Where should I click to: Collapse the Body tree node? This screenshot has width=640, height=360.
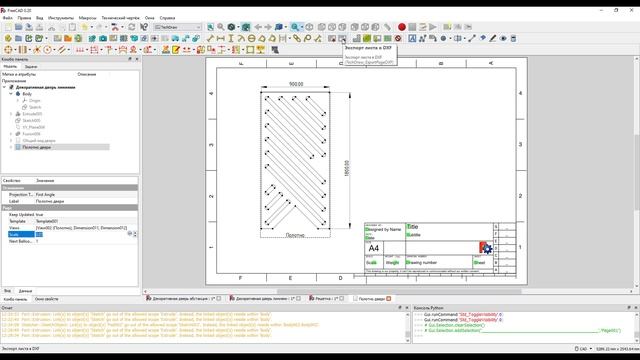pyautogui.click(x=11, y=94)
